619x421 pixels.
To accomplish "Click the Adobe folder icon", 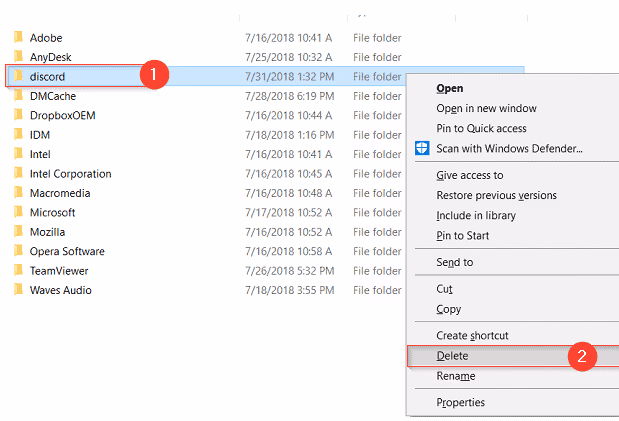I will pyautogui.click(x=18, y=37).
